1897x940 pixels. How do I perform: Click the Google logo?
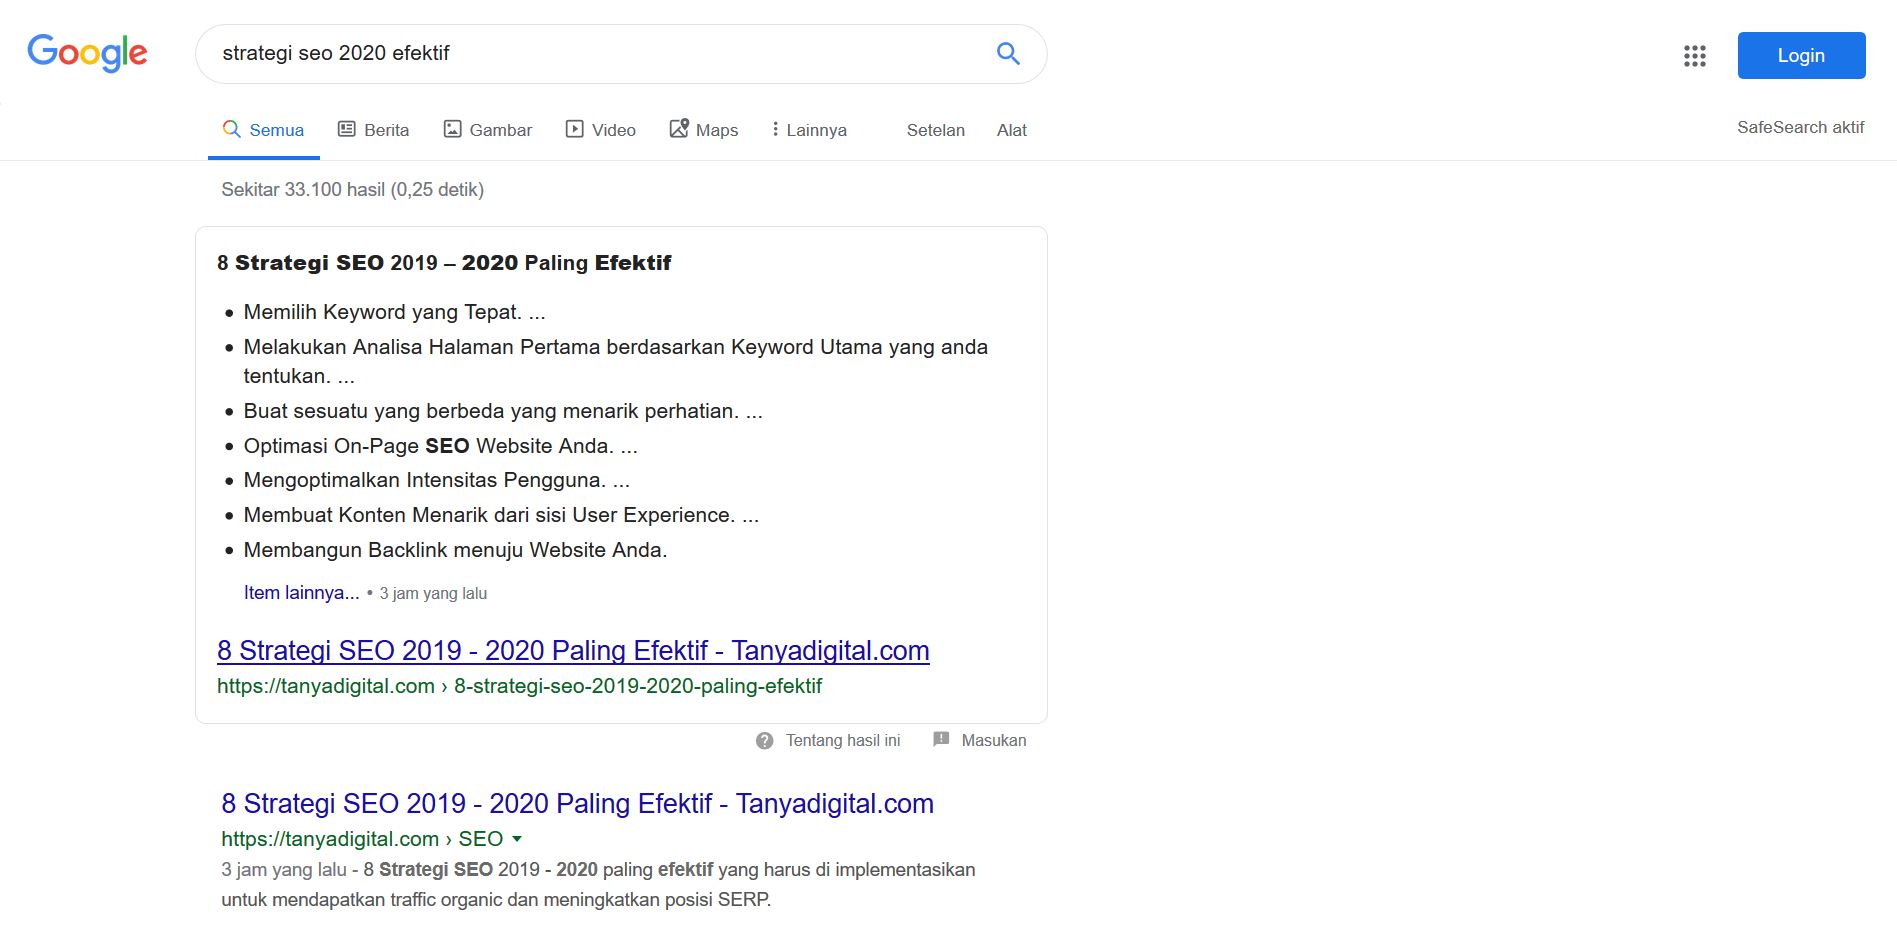click(x=87, y=53)
